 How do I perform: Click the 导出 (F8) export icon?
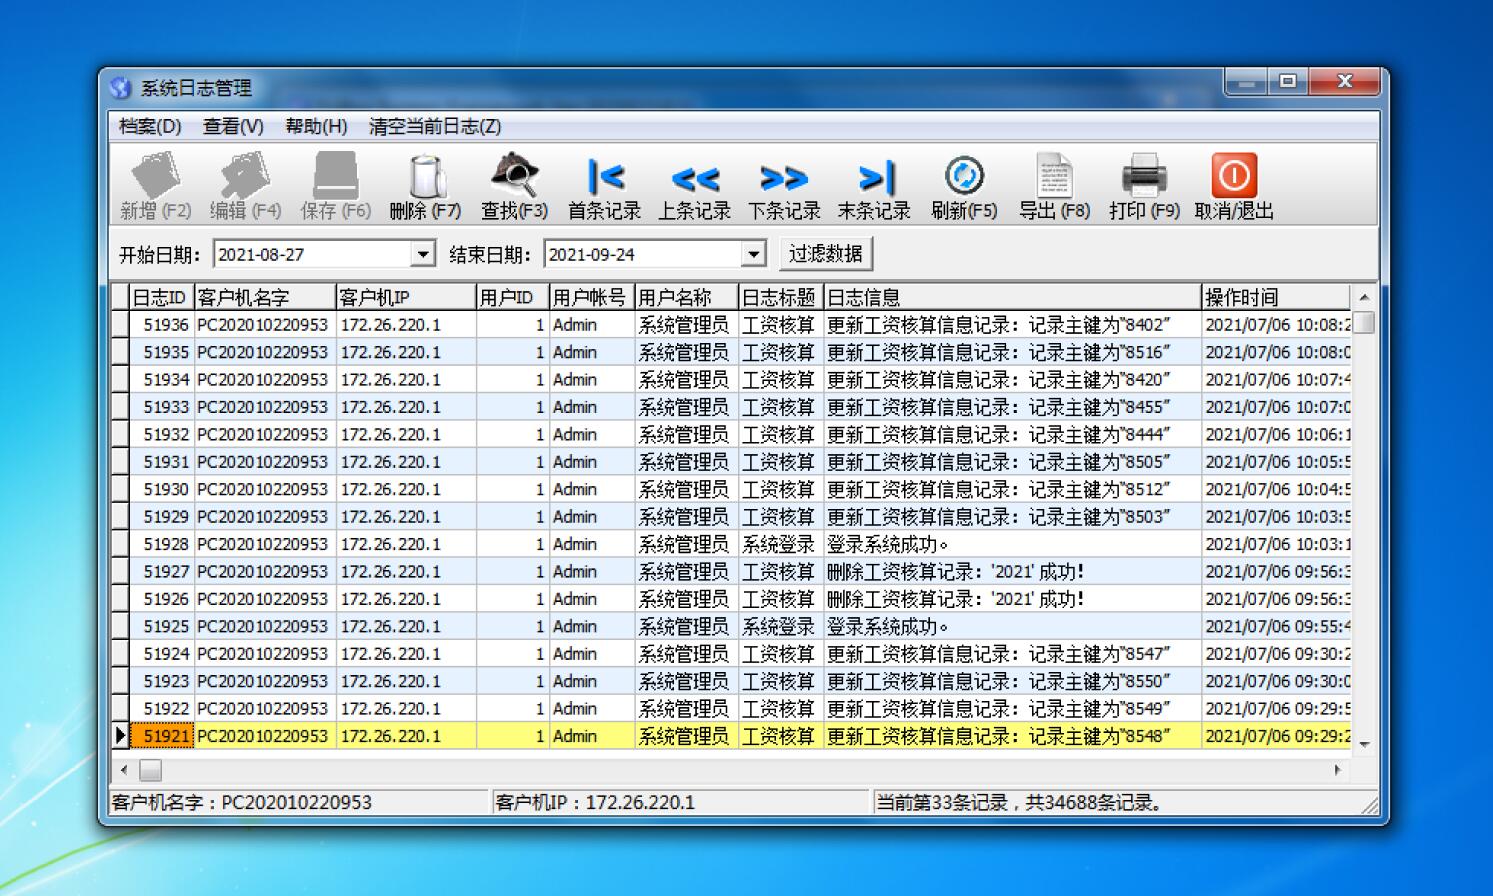tap(1054, 176)
